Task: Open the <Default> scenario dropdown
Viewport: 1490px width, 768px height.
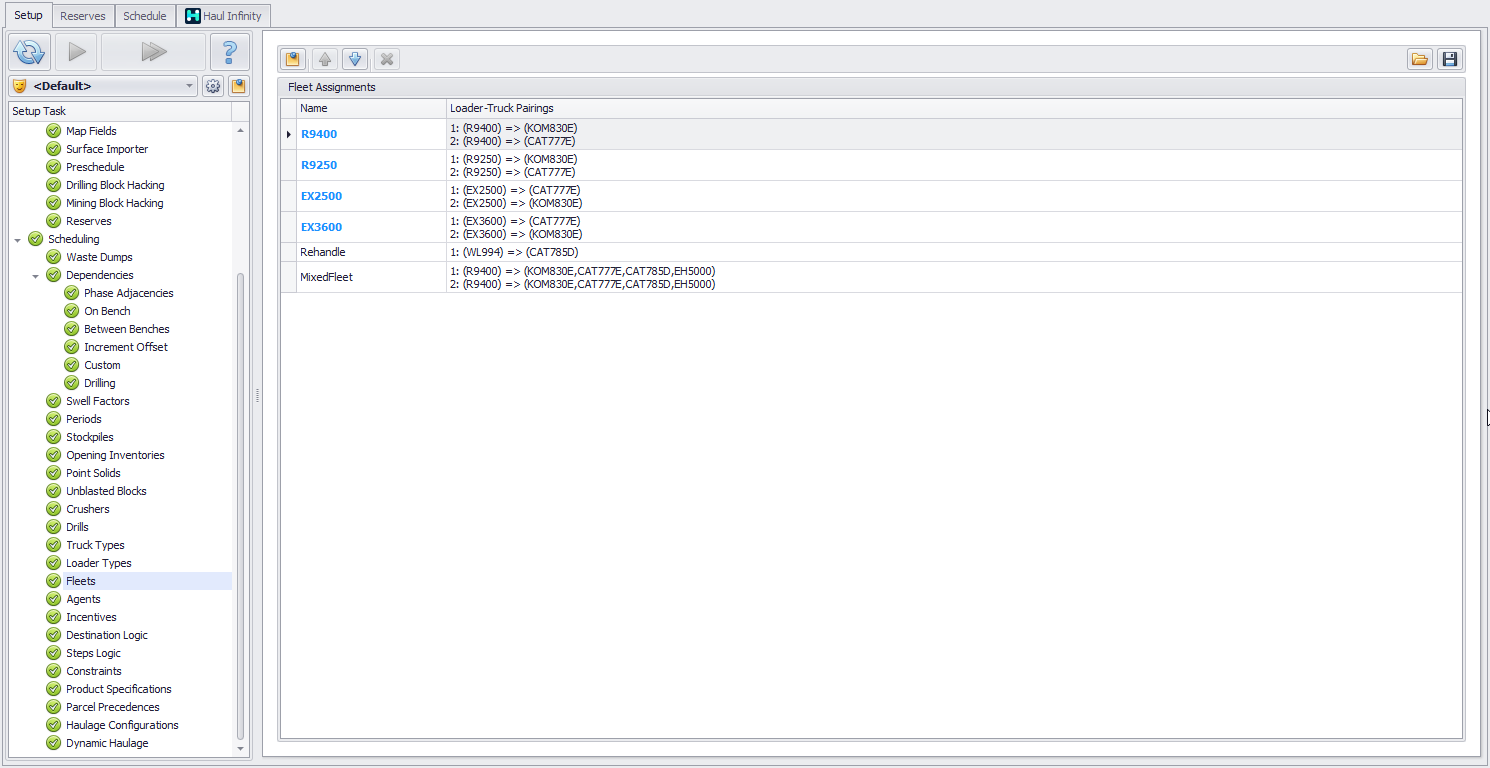Action: [103, 86]
